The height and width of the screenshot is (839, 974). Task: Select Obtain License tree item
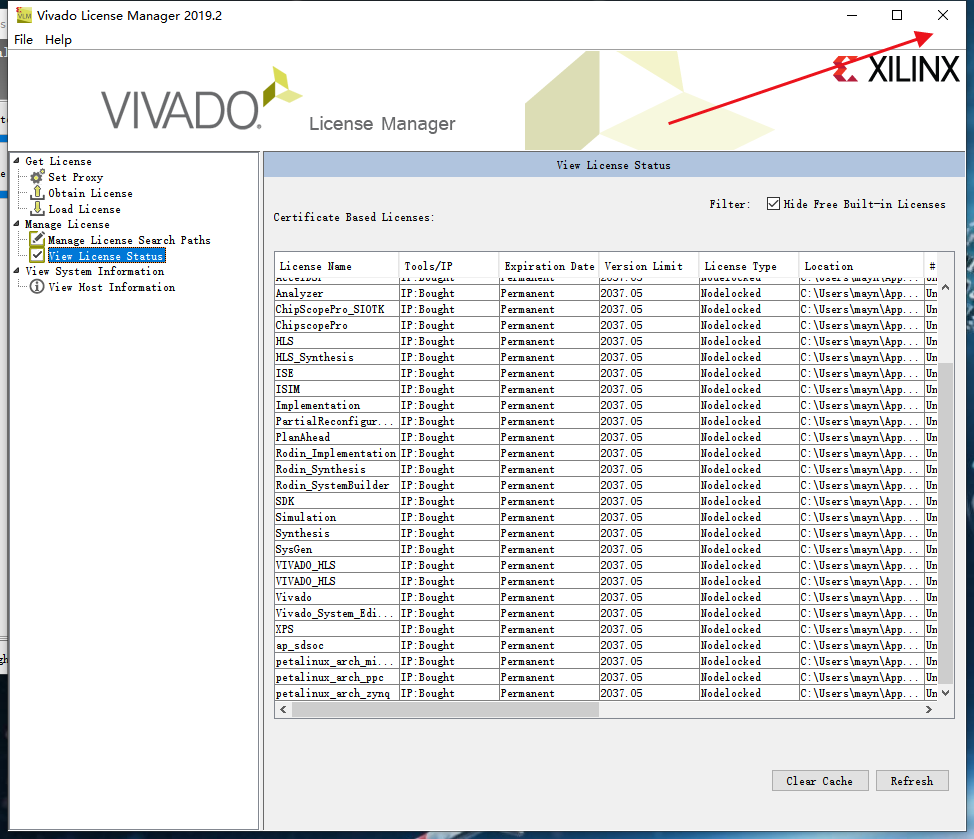pyautogui.click(x=91, y=193)
